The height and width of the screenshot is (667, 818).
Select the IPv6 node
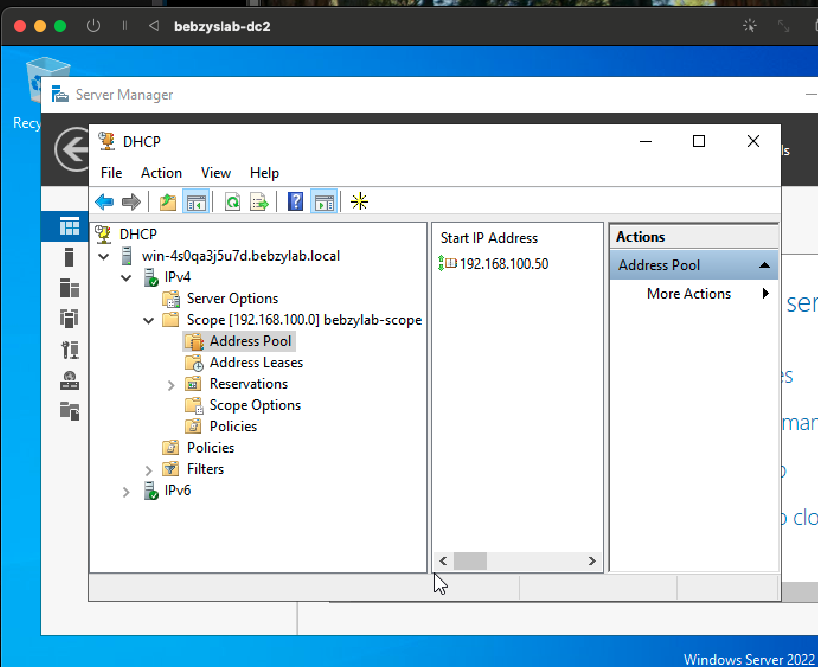177,490
